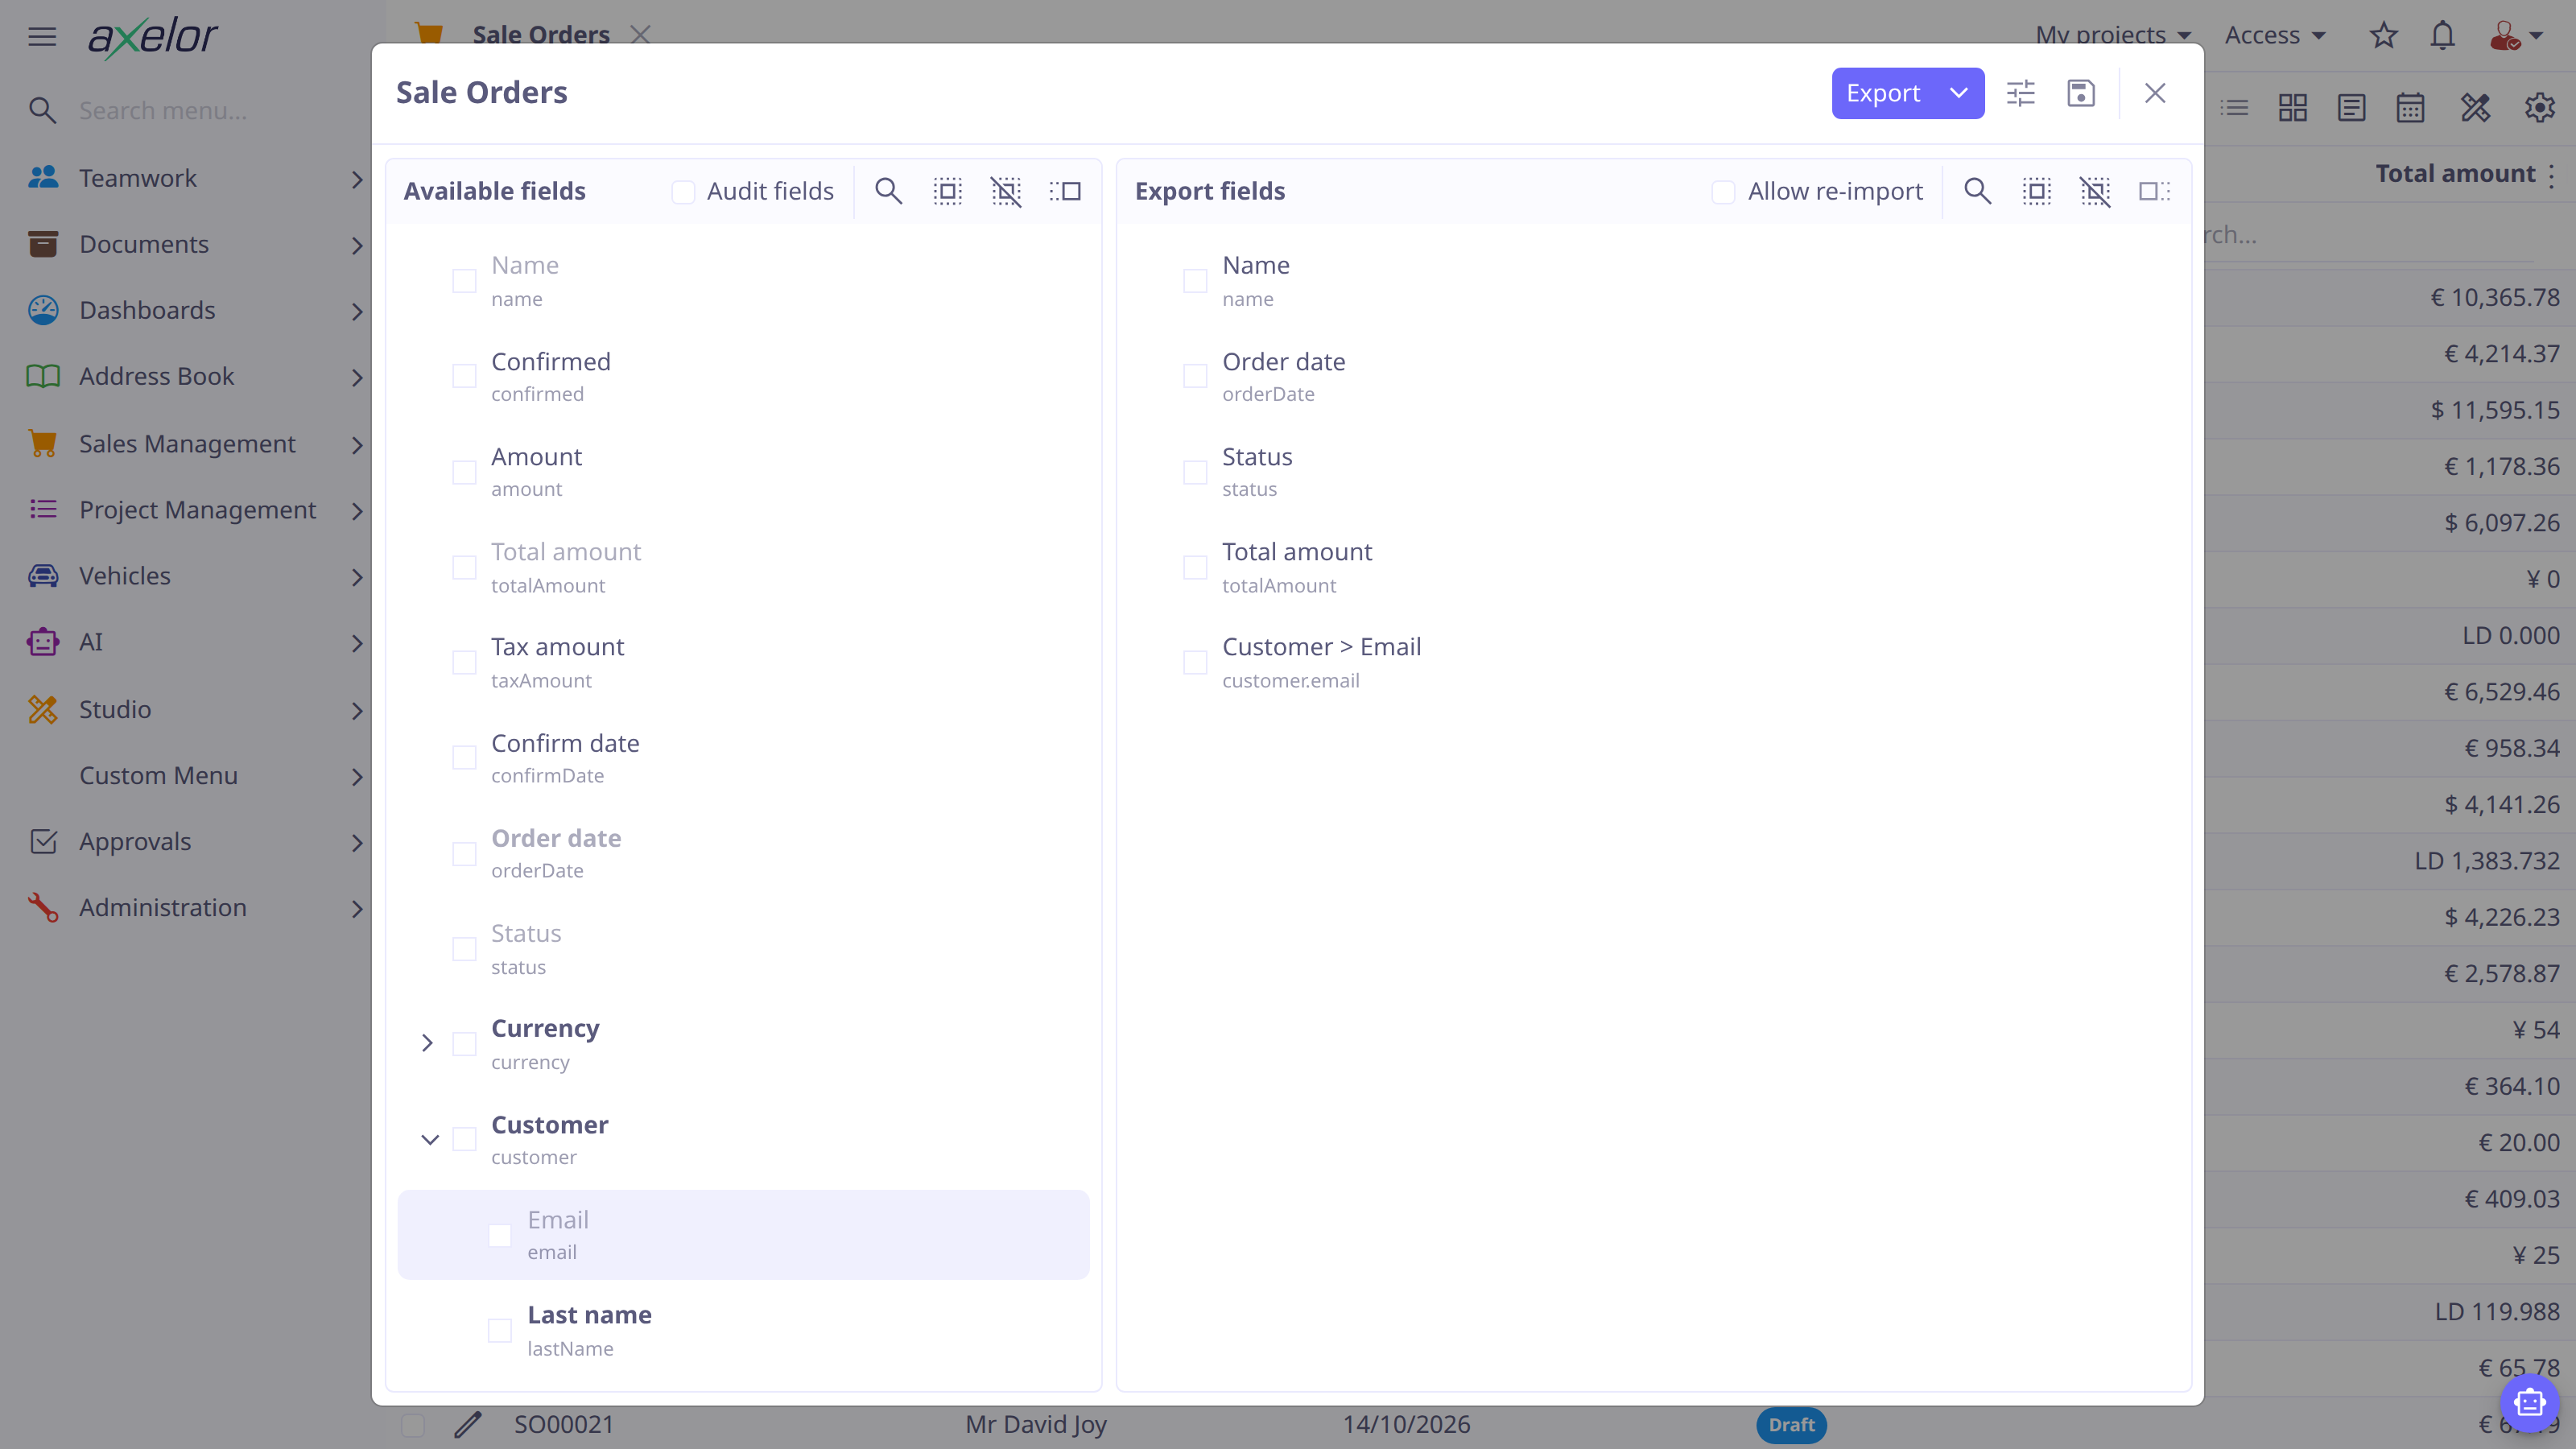Open view settings gear icon
The width and height of the screenshot is (2576, 1449).
(2540, 107)
